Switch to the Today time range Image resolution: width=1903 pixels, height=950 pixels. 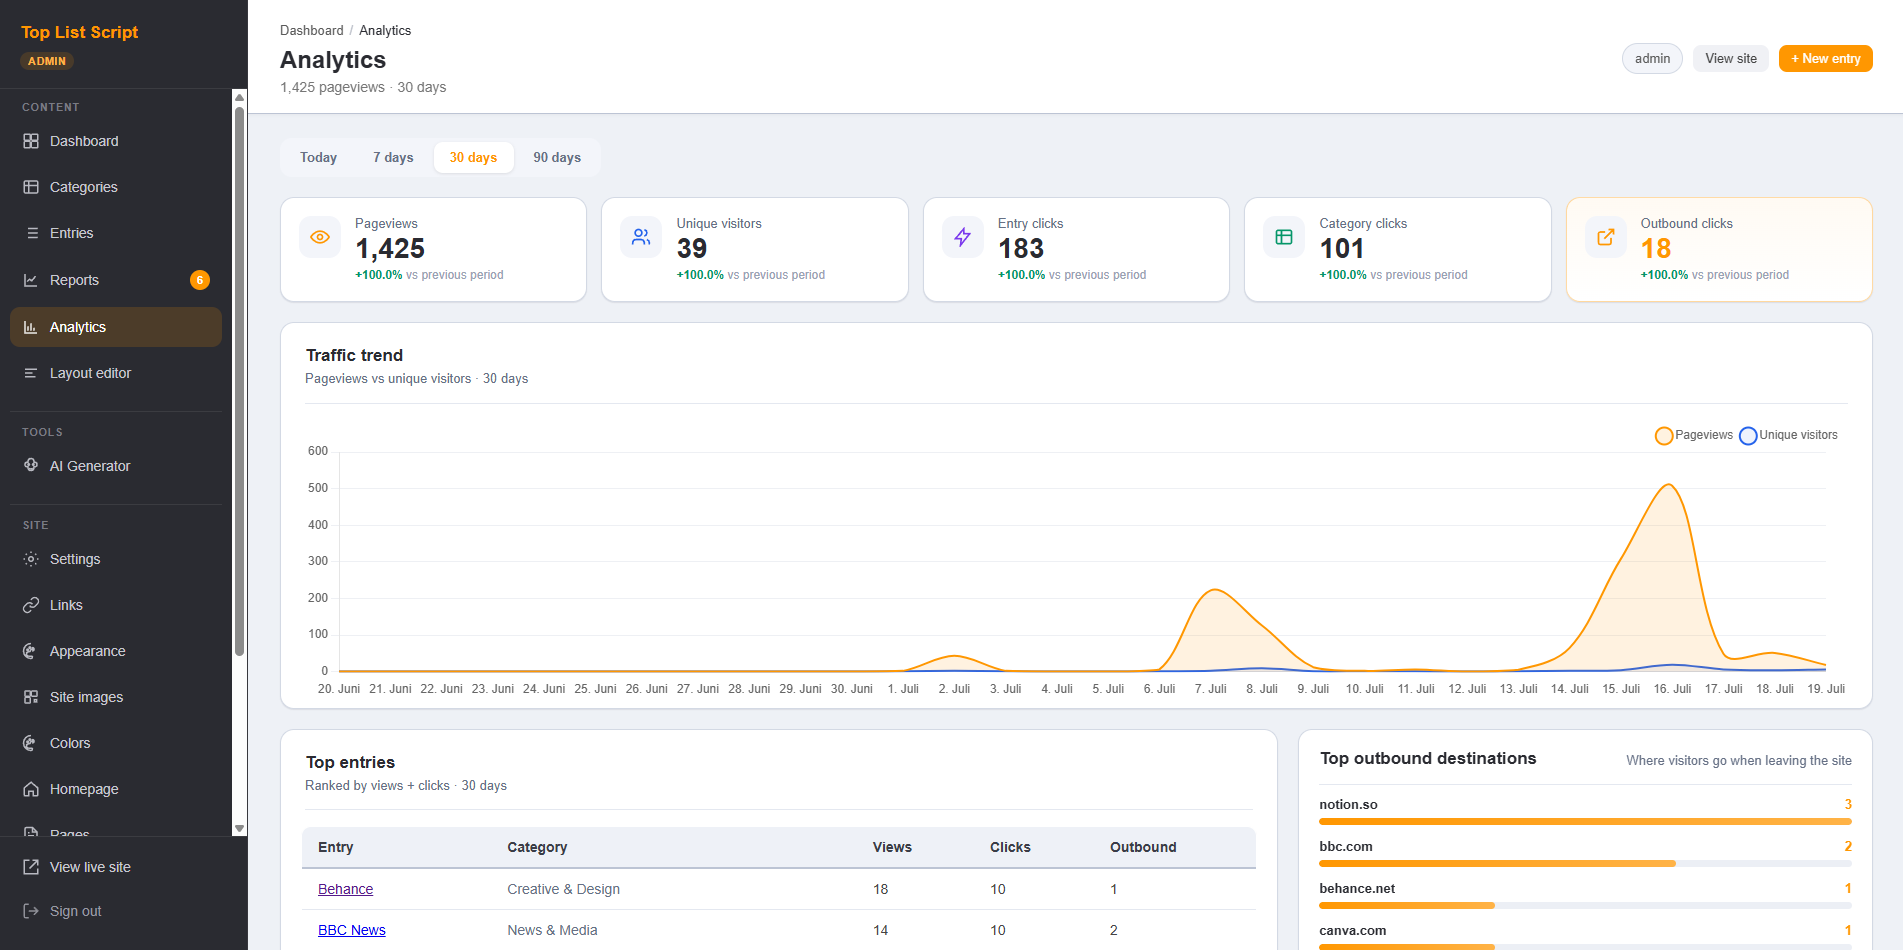pos(318,157)
